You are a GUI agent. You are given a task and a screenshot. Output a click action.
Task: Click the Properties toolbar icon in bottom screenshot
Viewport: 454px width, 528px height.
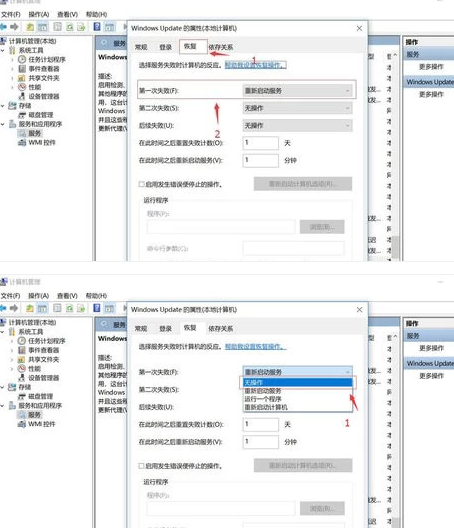point(58,308)
